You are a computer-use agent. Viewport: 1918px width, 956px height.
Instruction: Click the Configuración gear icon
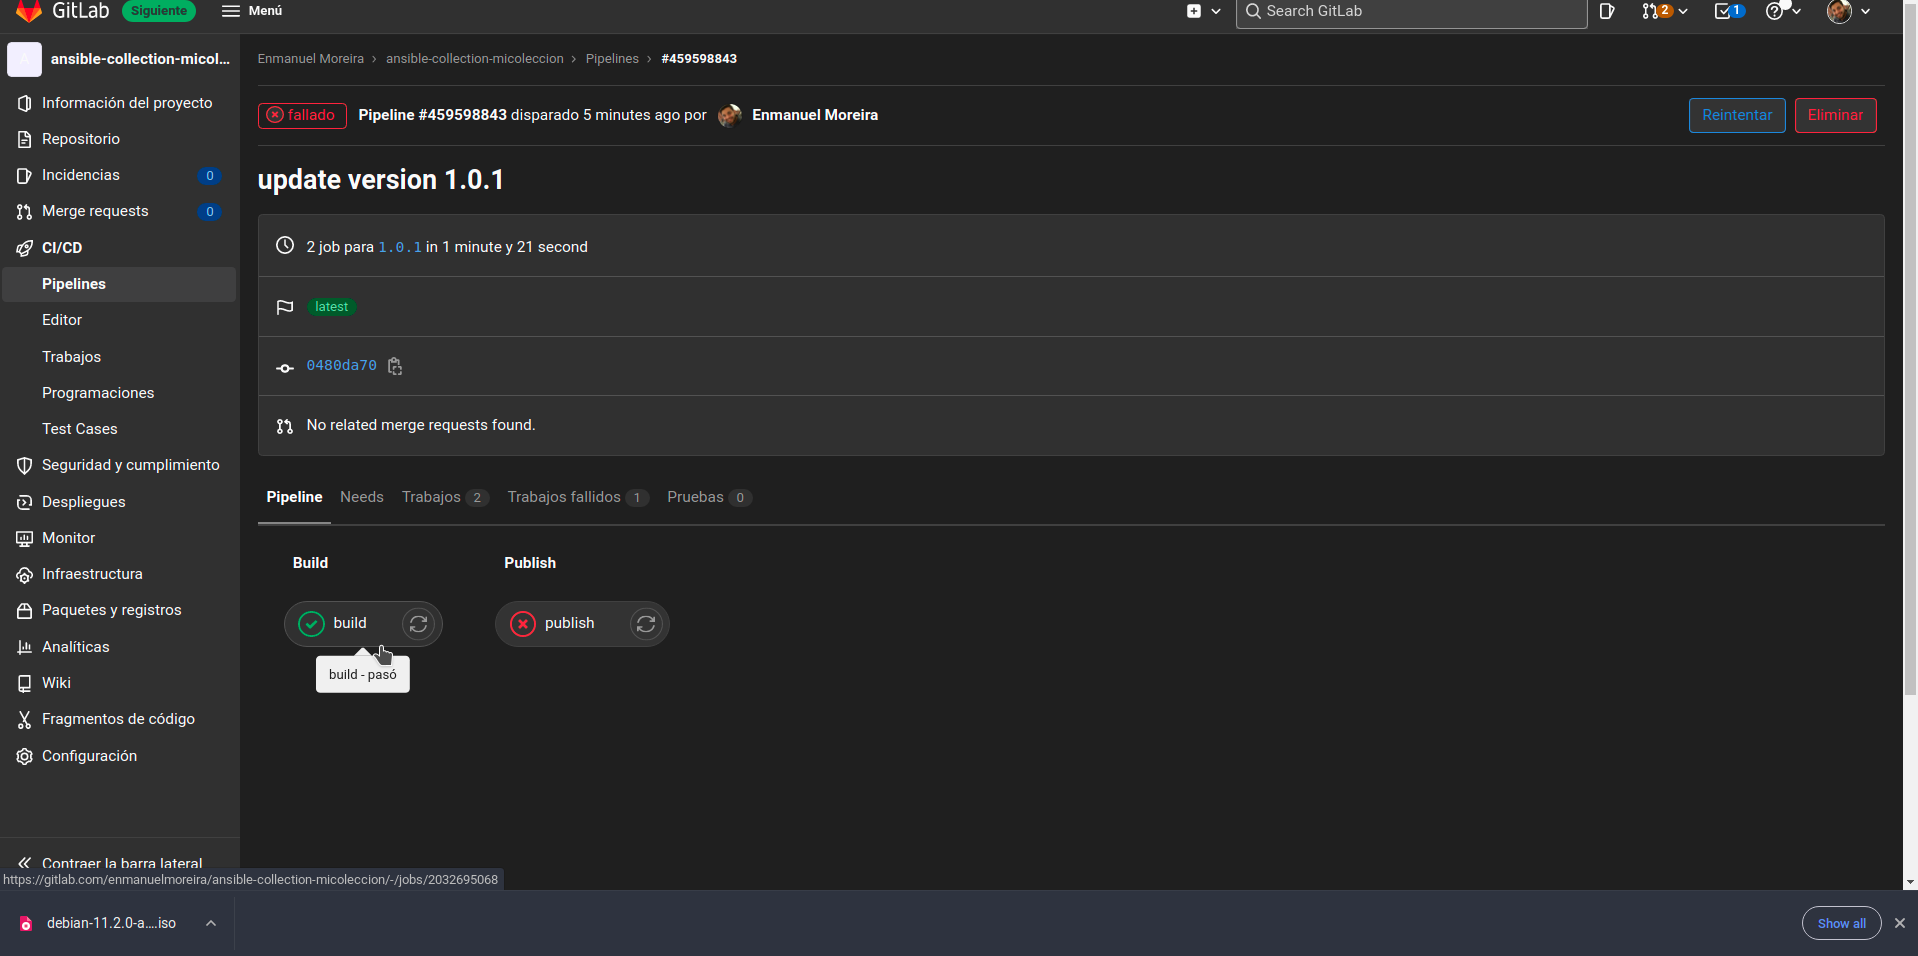tap(24, 756)
